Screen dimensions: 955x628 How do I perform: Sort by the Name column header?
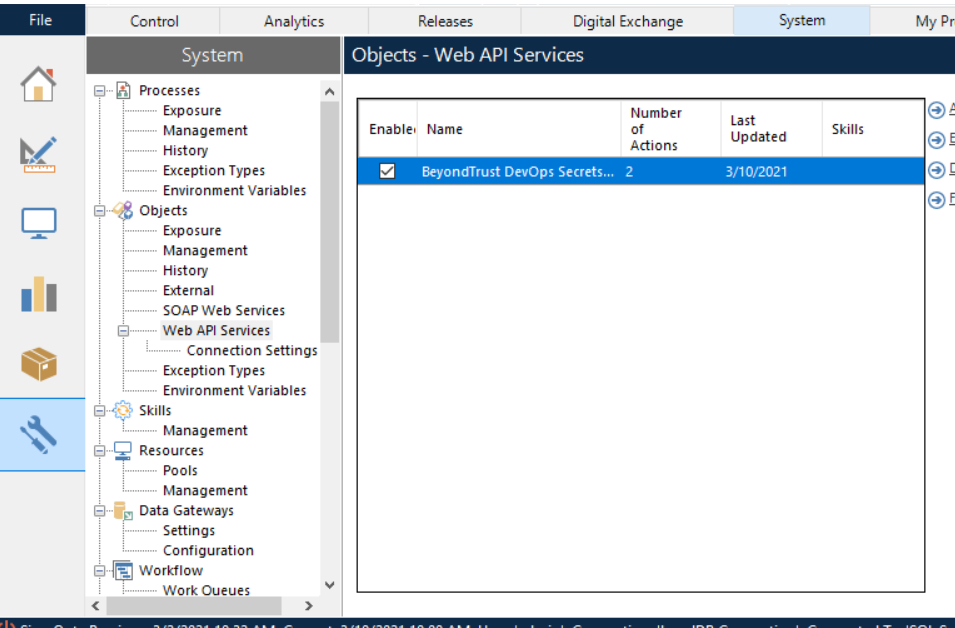pos(519,129)
